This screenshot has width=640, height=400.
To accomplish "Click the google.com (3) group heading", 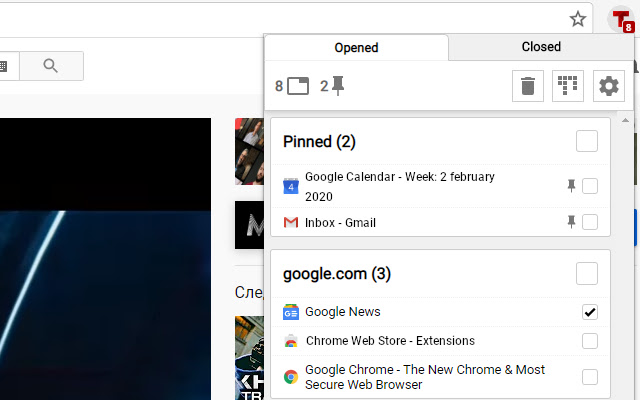I will tap(337, 274).
